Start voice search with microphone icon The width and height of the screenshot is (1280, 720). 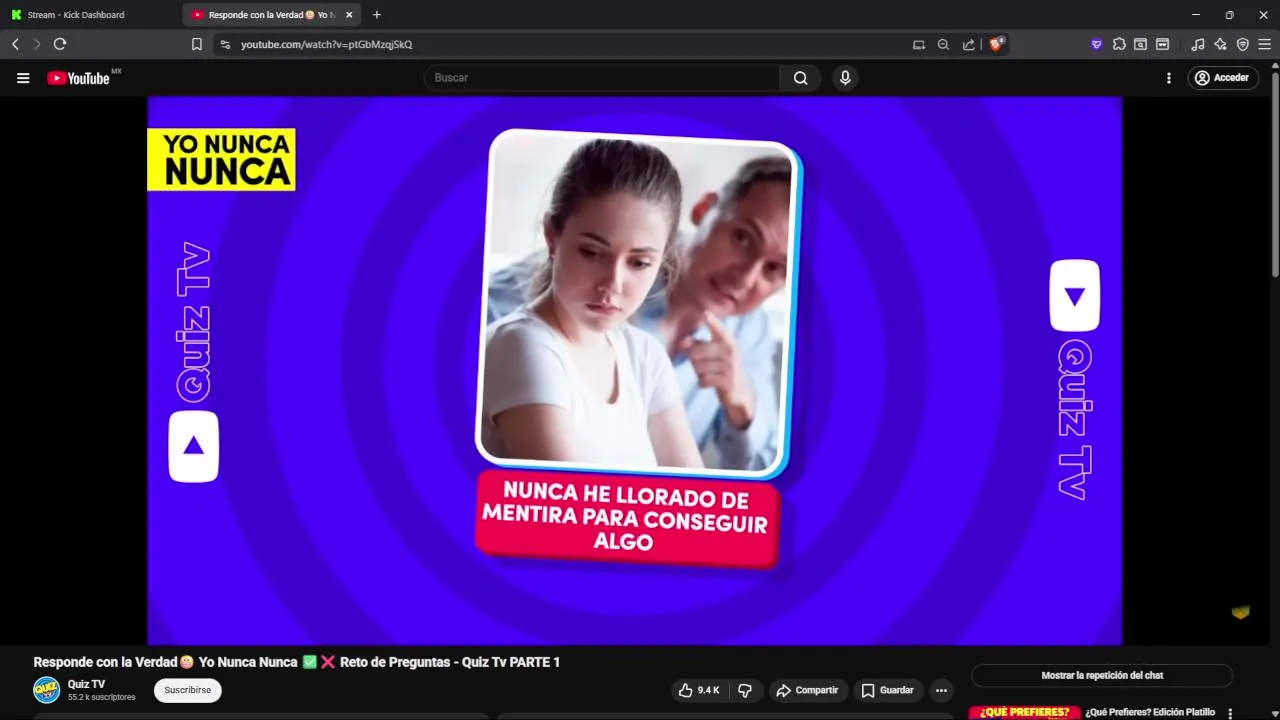(x=845, y=78)
